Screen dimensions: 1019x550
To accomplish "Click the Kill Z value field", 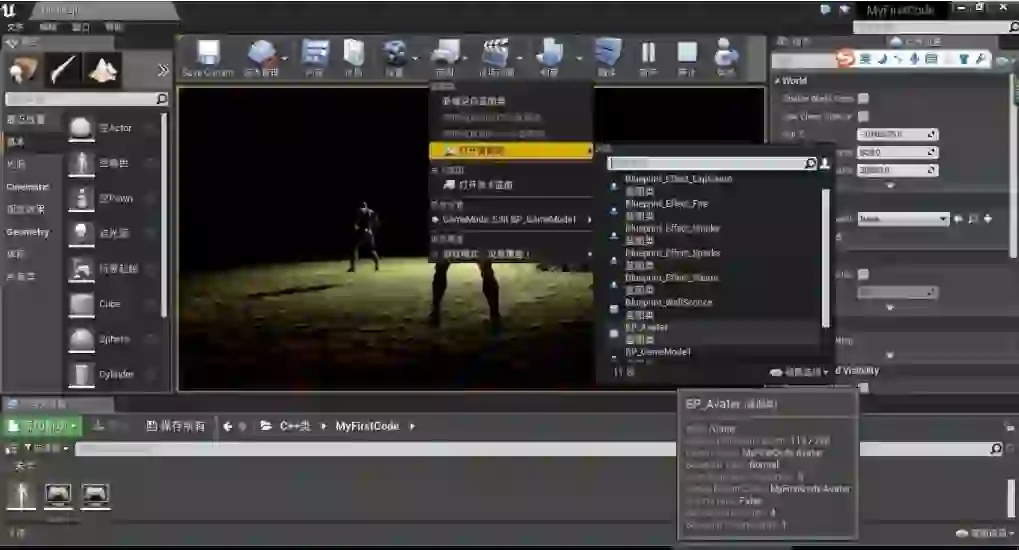I will tap(897, 134).
